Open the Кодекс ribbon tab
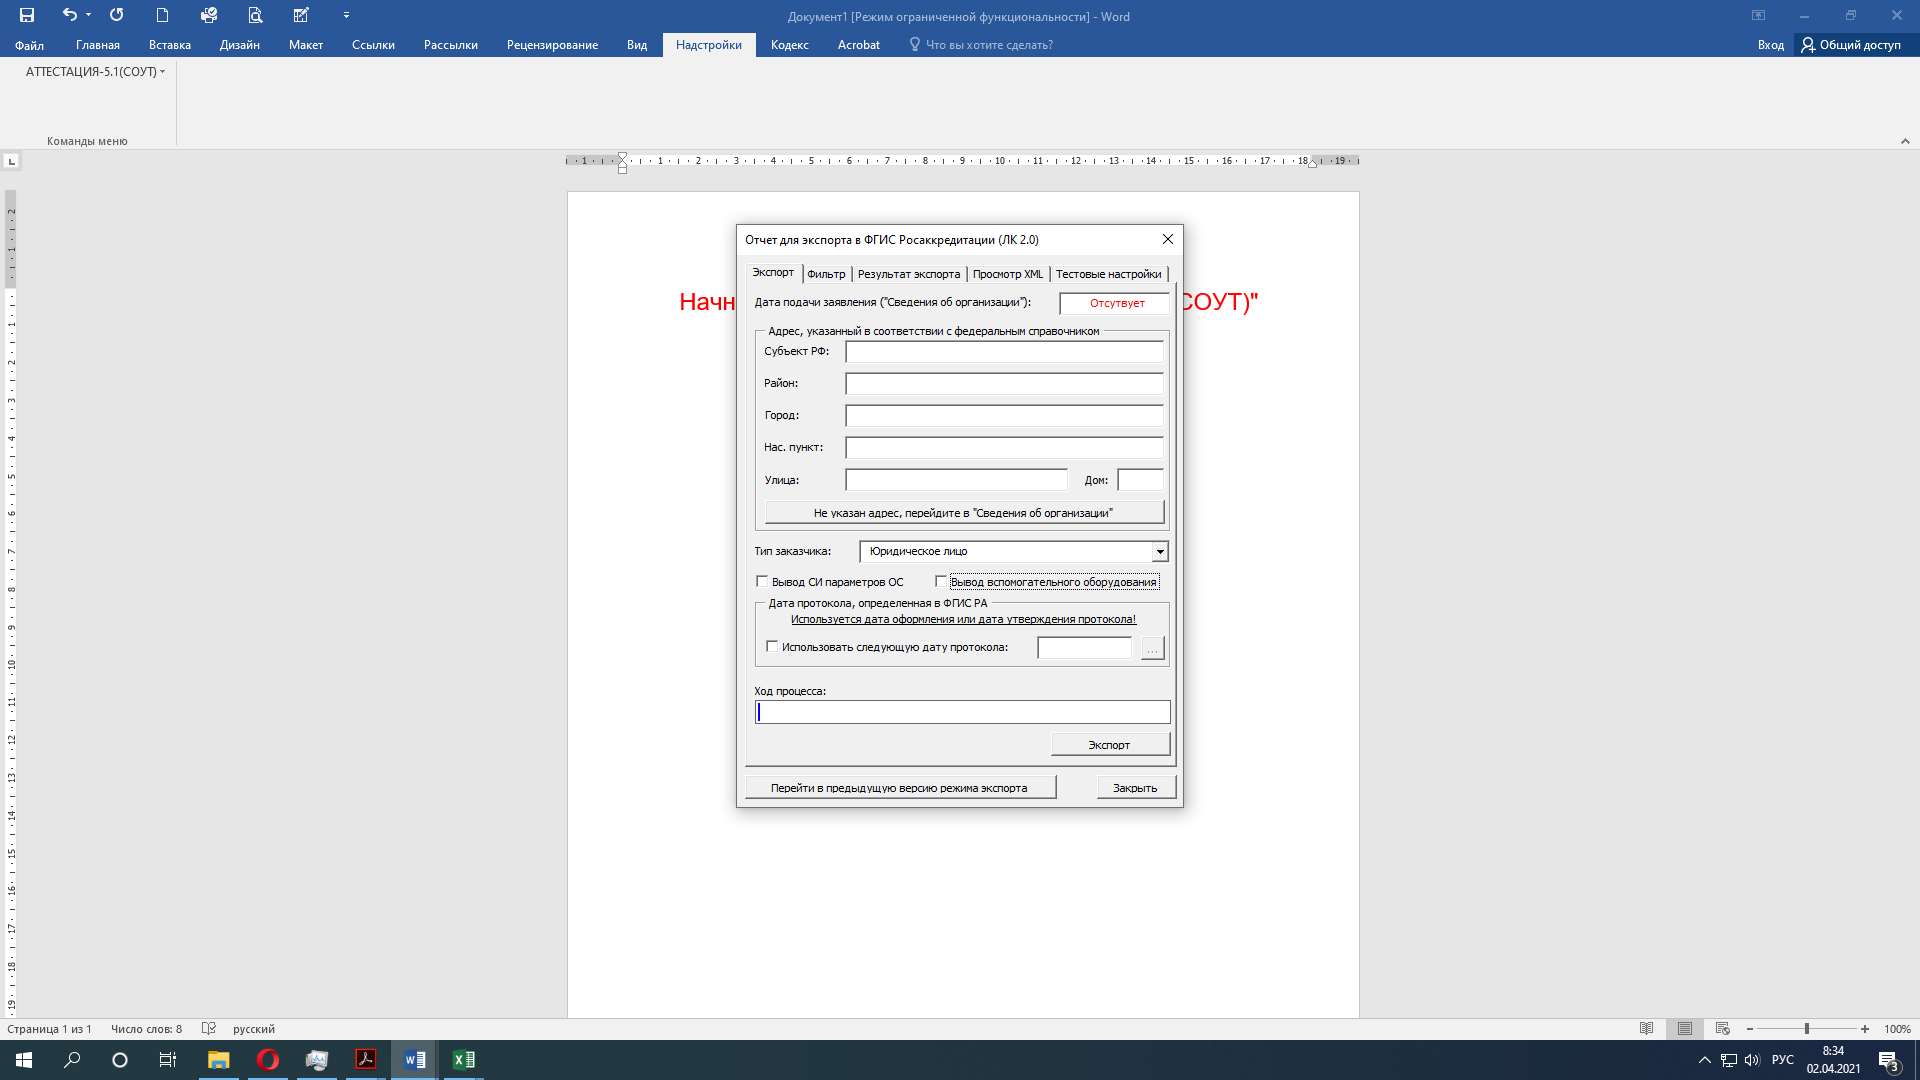Image resolution: width=1920 pixels, height=1080 pixels. click(x=790, y=45)
